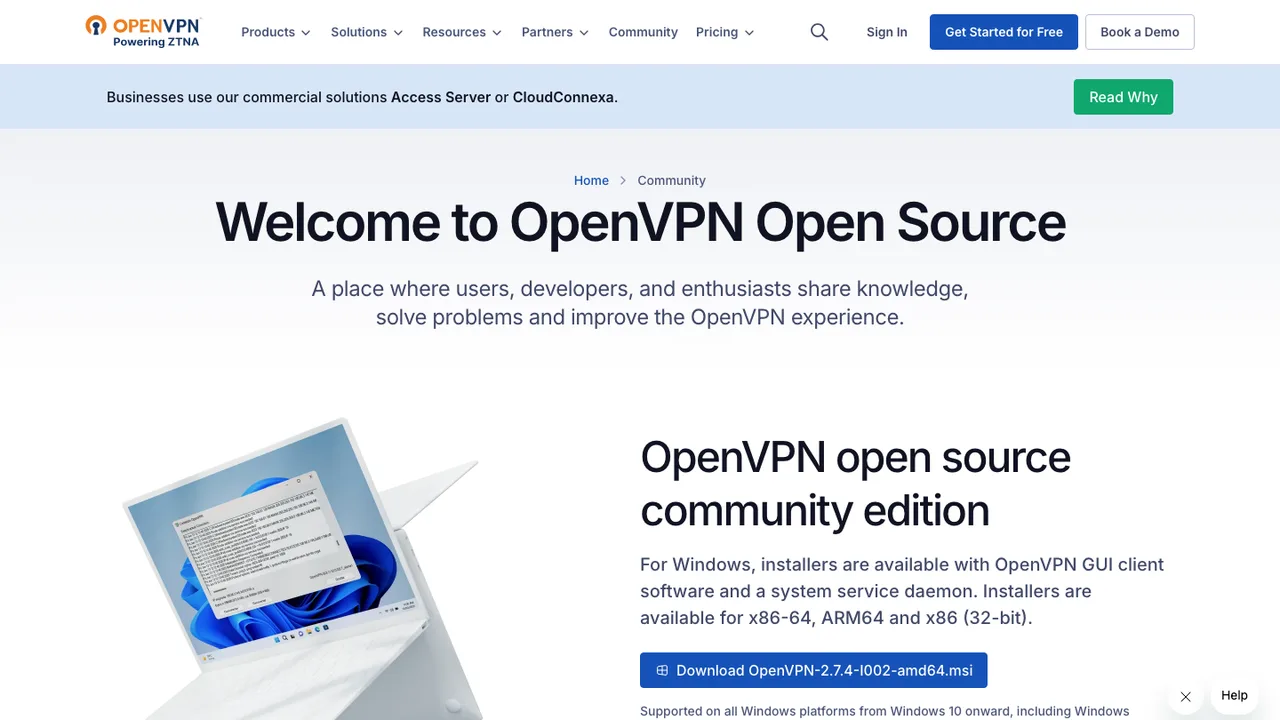The height and width of the screenshot is (720, 1280).
Task: Expand the Partners dropdown menu
Action: [x=555, y=32]
